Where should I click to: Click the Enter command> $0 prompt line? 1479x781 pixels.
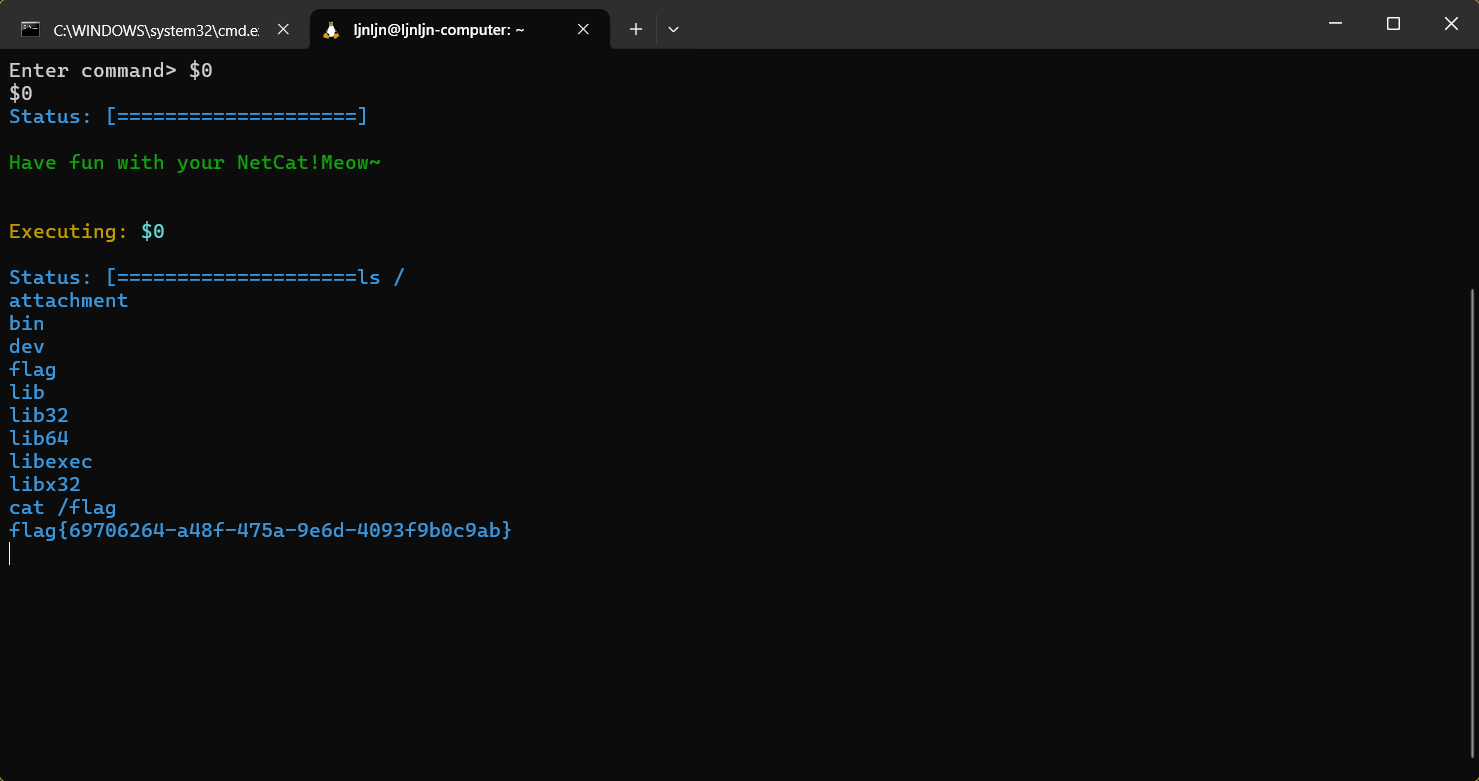click(110, 70)
